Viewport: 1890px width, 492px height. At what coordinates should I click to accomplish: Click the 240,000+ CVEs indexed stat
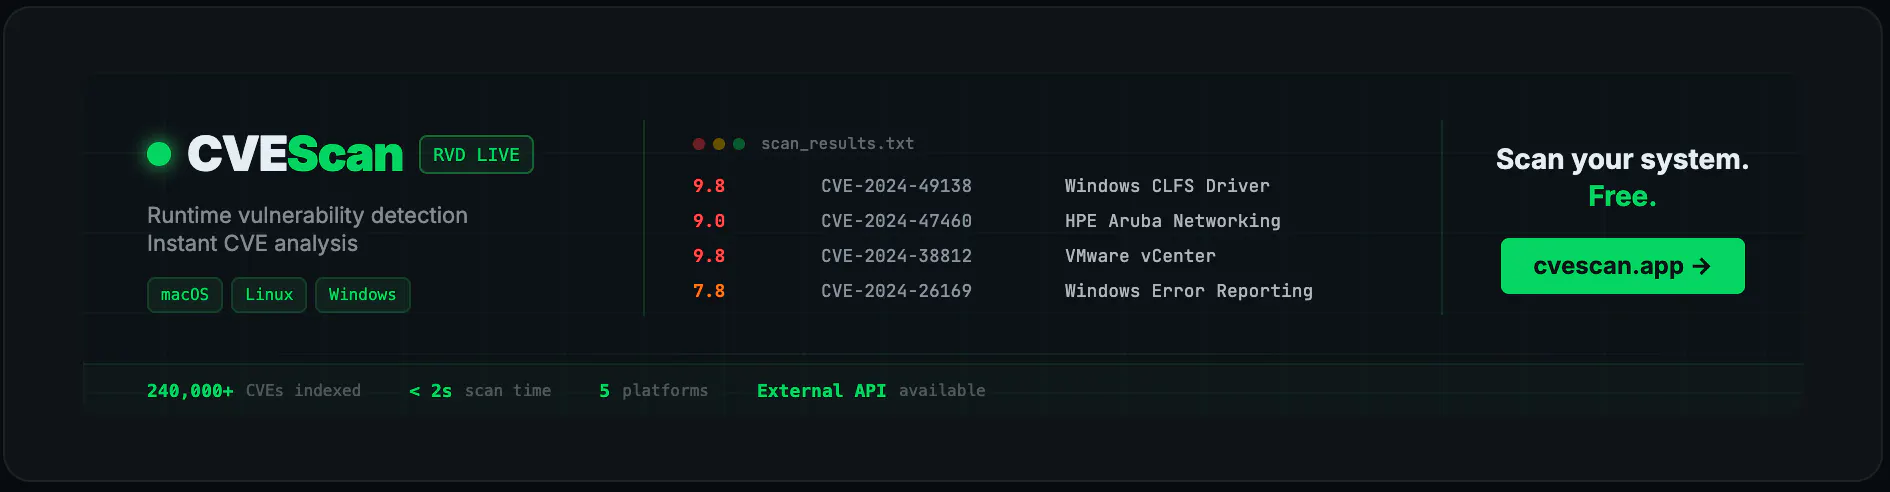[254, 391]
